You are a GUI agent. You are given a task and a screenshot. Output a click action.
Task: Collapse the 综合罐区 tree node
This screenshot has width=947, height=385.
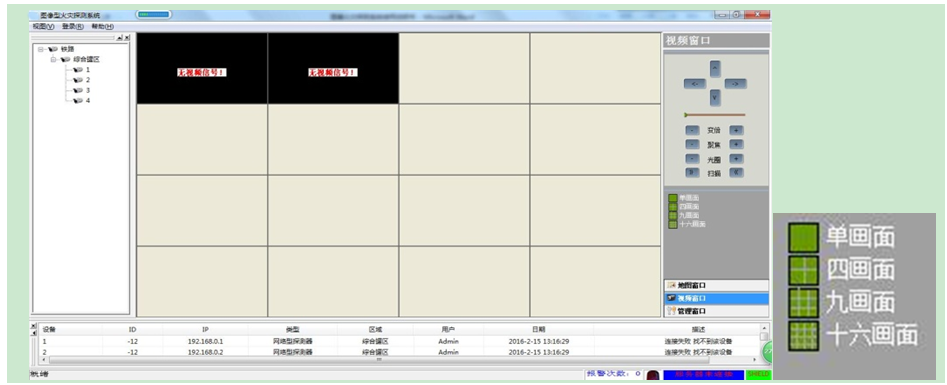(53, 59)
